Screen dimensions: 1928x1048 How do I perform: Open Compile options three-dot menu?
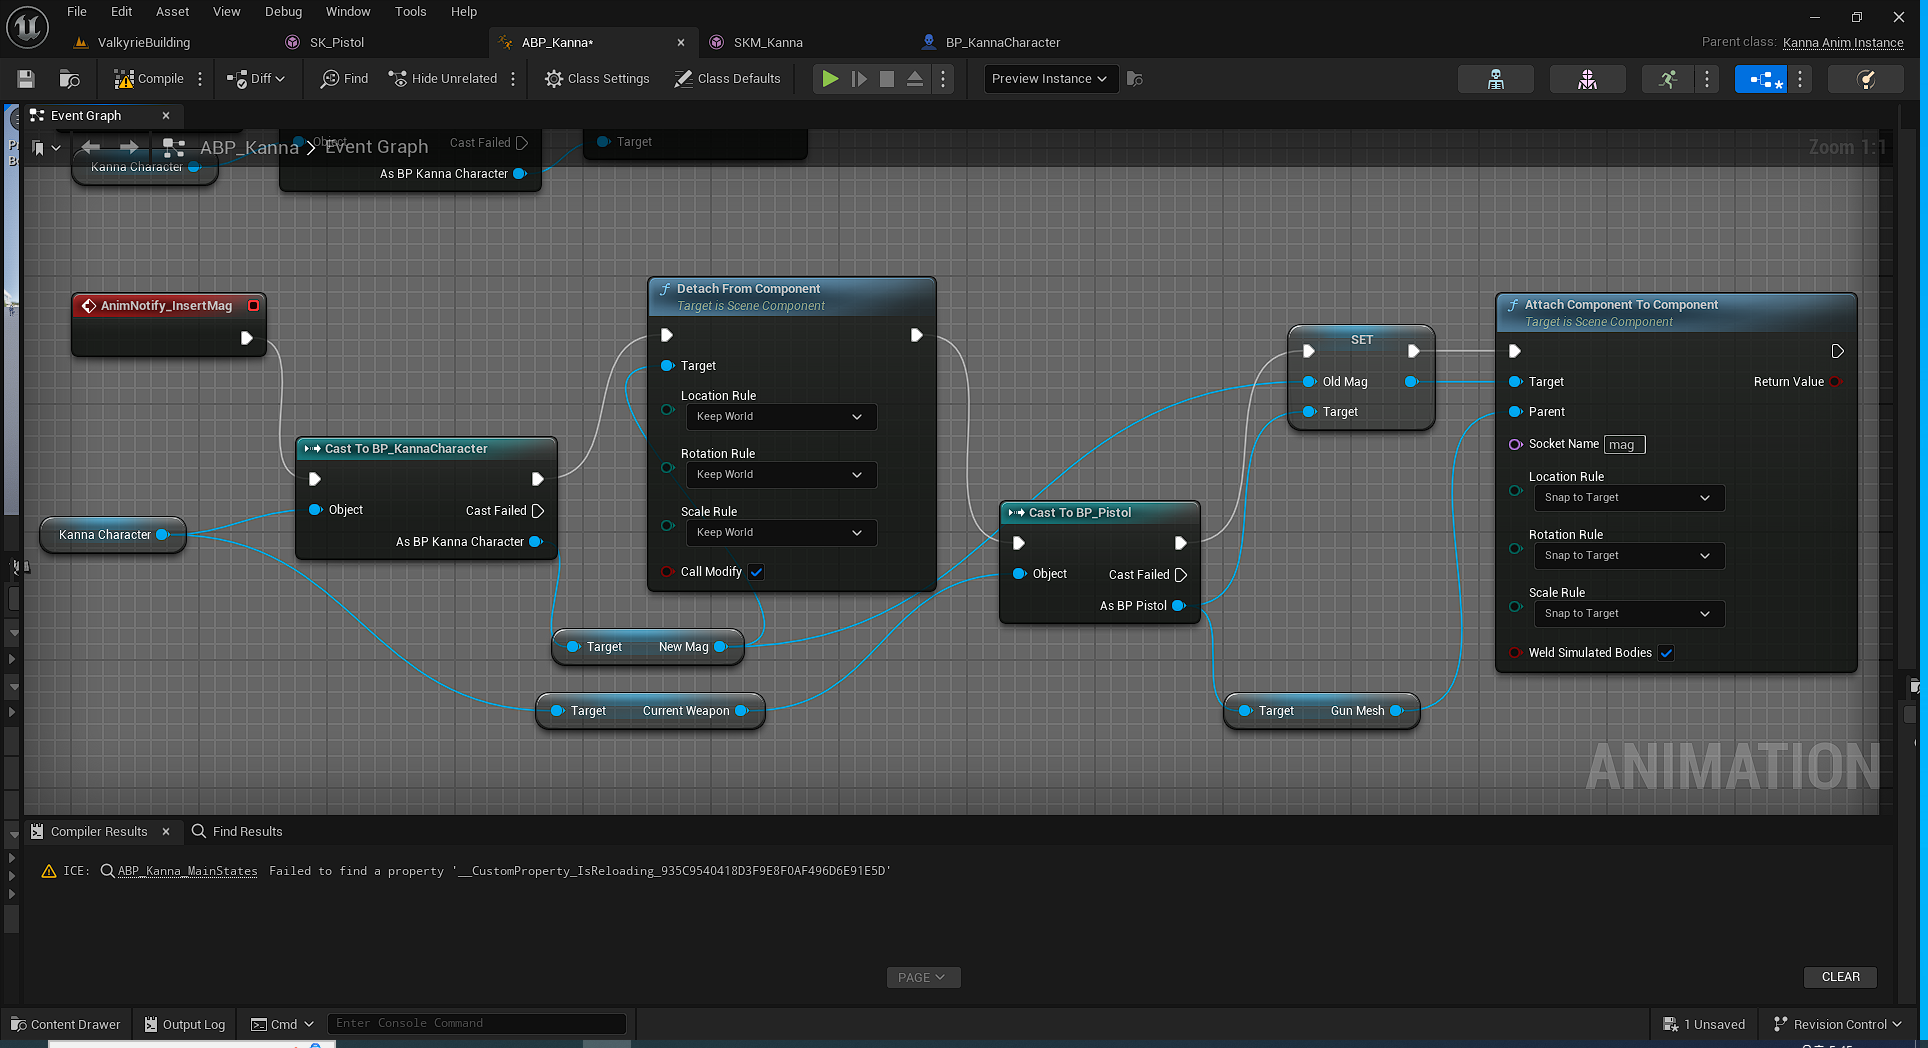tap(200, 79)
